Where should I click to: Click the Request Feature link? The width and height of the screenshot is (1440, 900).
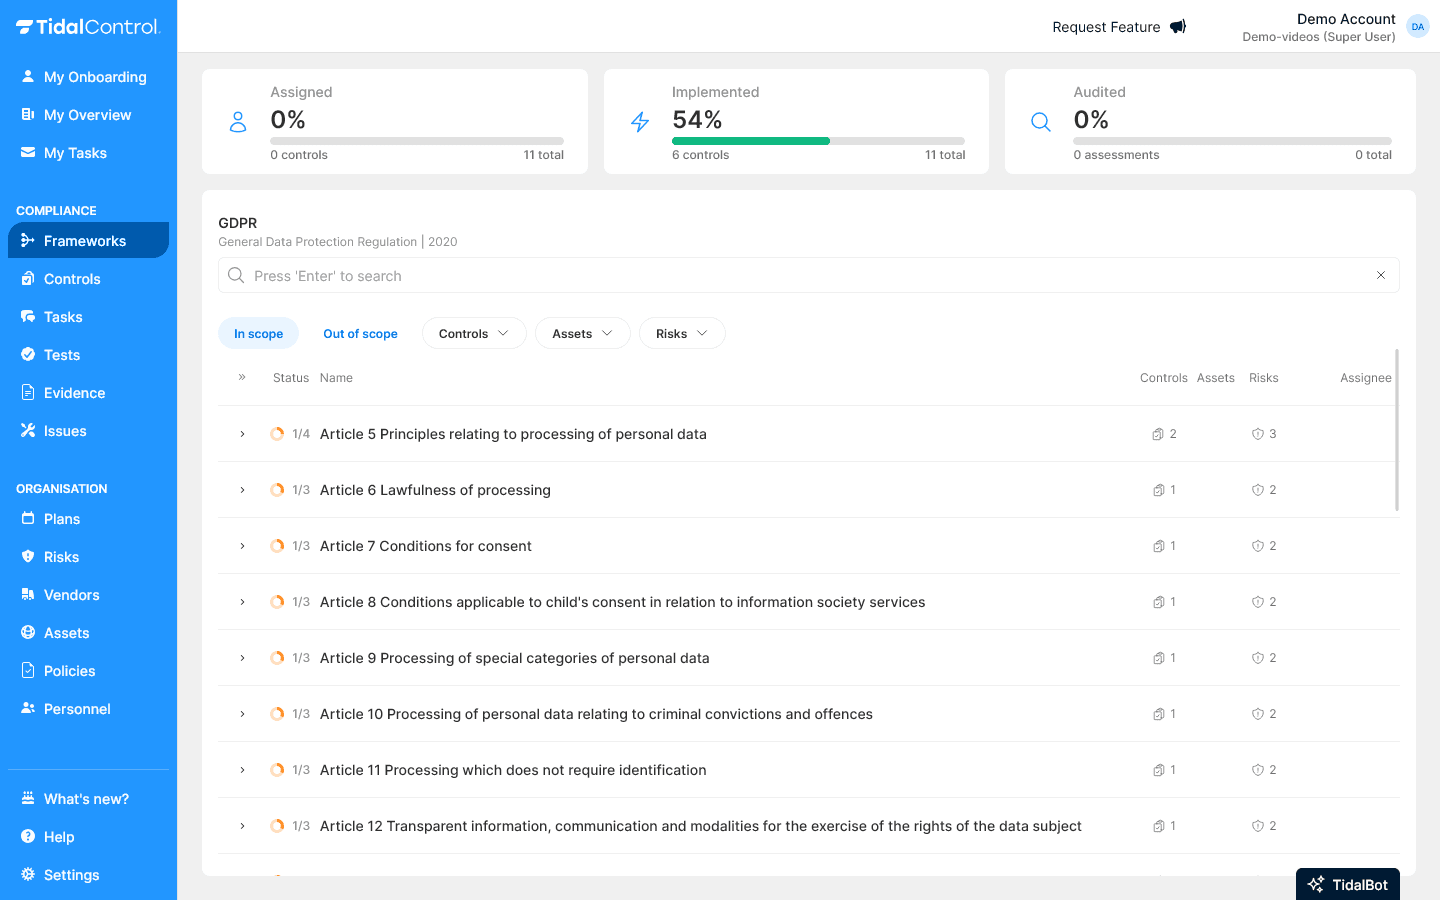pyautogui.click(x=1105, y=27)
